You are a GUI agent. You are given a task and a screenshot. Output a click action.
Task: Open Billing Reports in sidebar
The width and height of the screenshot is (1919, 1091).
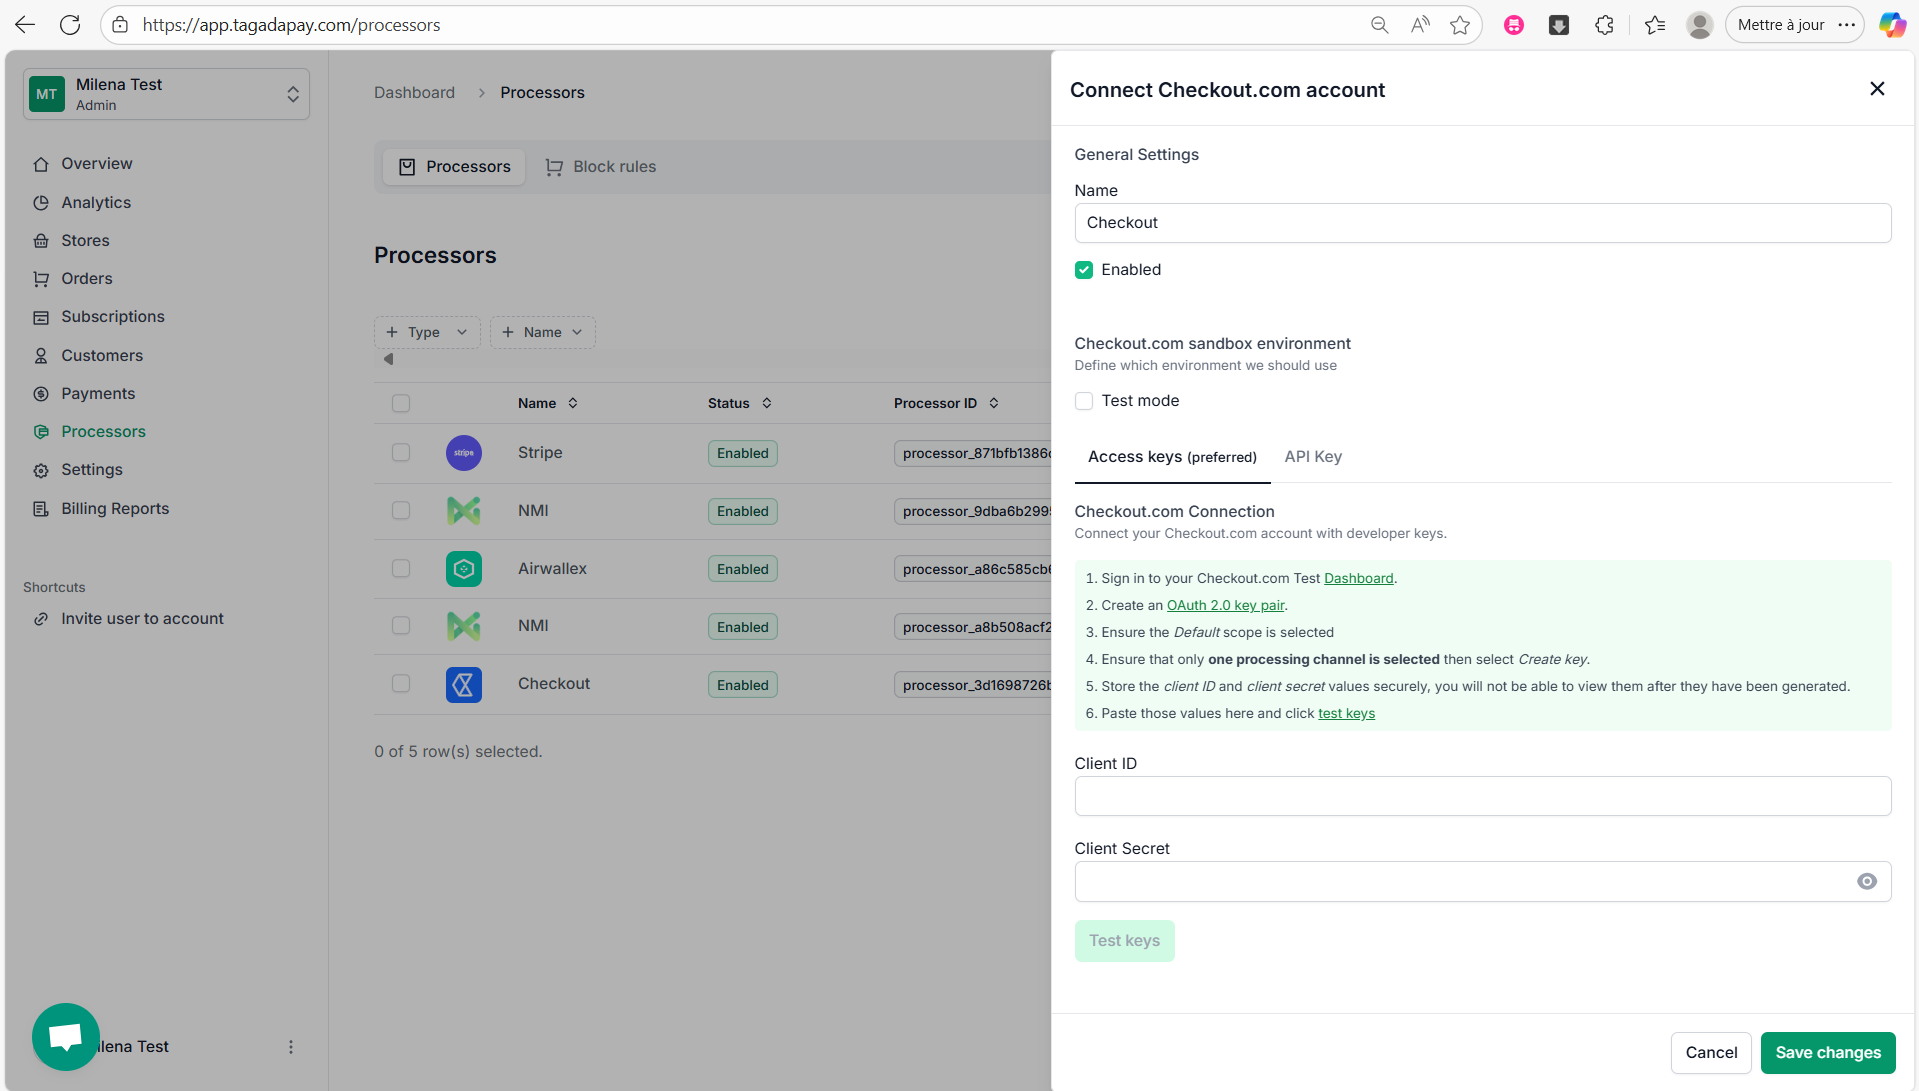115,509
